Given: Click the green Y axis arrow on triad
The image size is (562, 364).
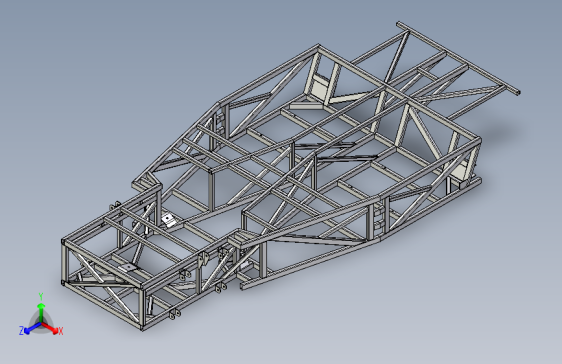Looking at the screenshot, I should tap(41, 312).
